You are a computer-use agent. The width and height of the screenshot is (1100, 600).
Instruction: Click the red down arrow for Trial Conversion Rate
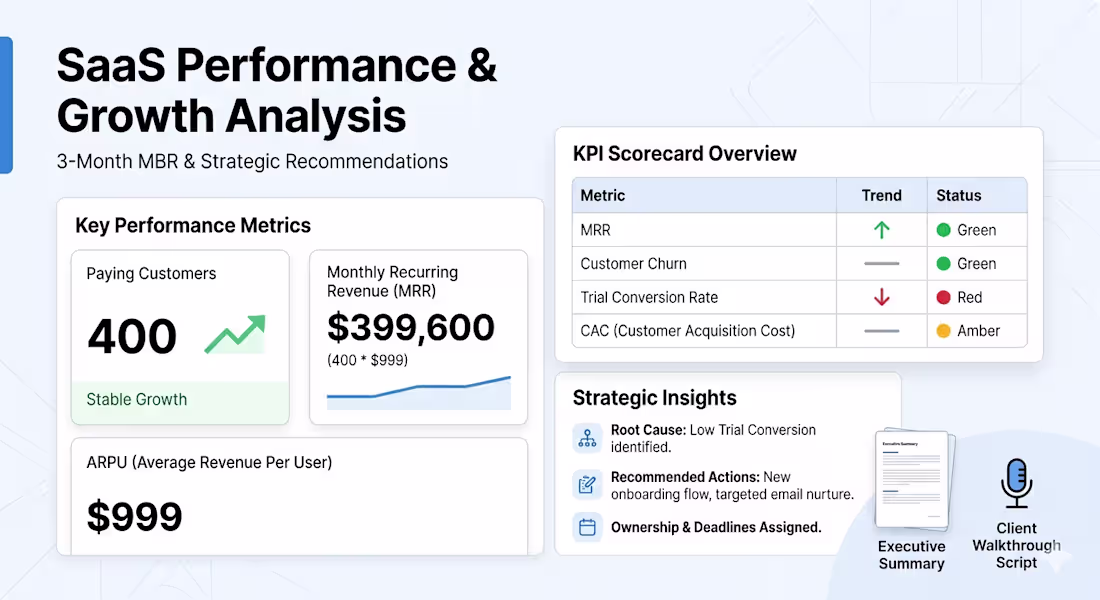(882, 298)
